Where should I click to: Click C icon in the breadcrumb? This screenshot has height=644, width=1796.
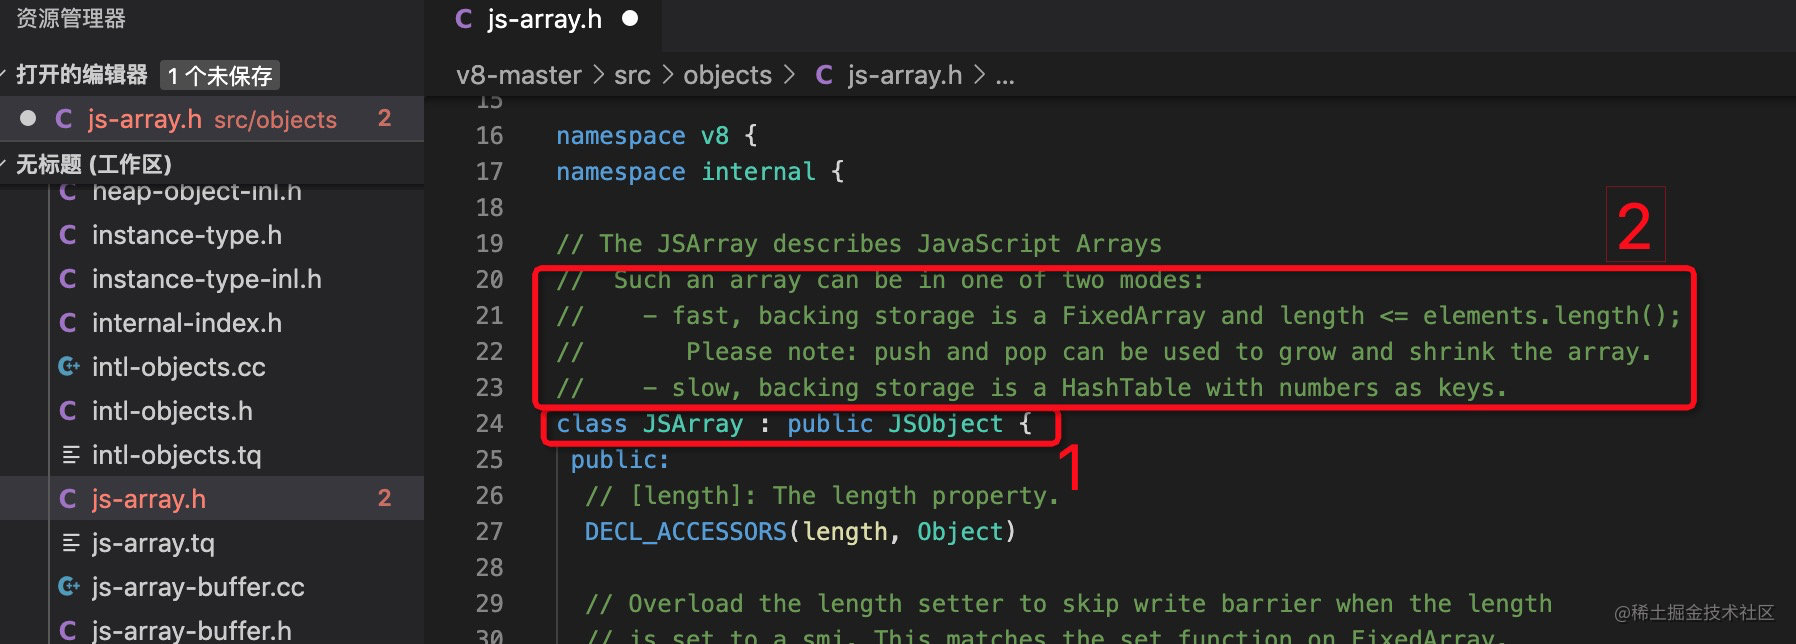pyautogui.click(x=824, y=75)
